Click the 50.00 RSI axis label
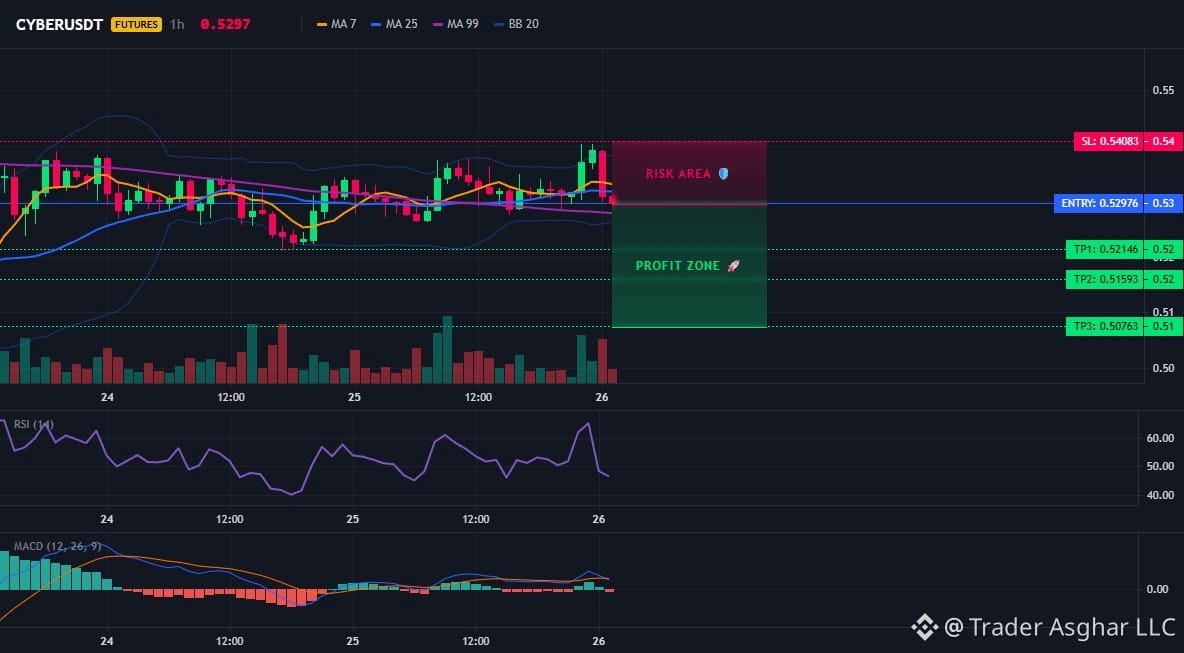1184x653 pixels. click(x=1161, y=467)
